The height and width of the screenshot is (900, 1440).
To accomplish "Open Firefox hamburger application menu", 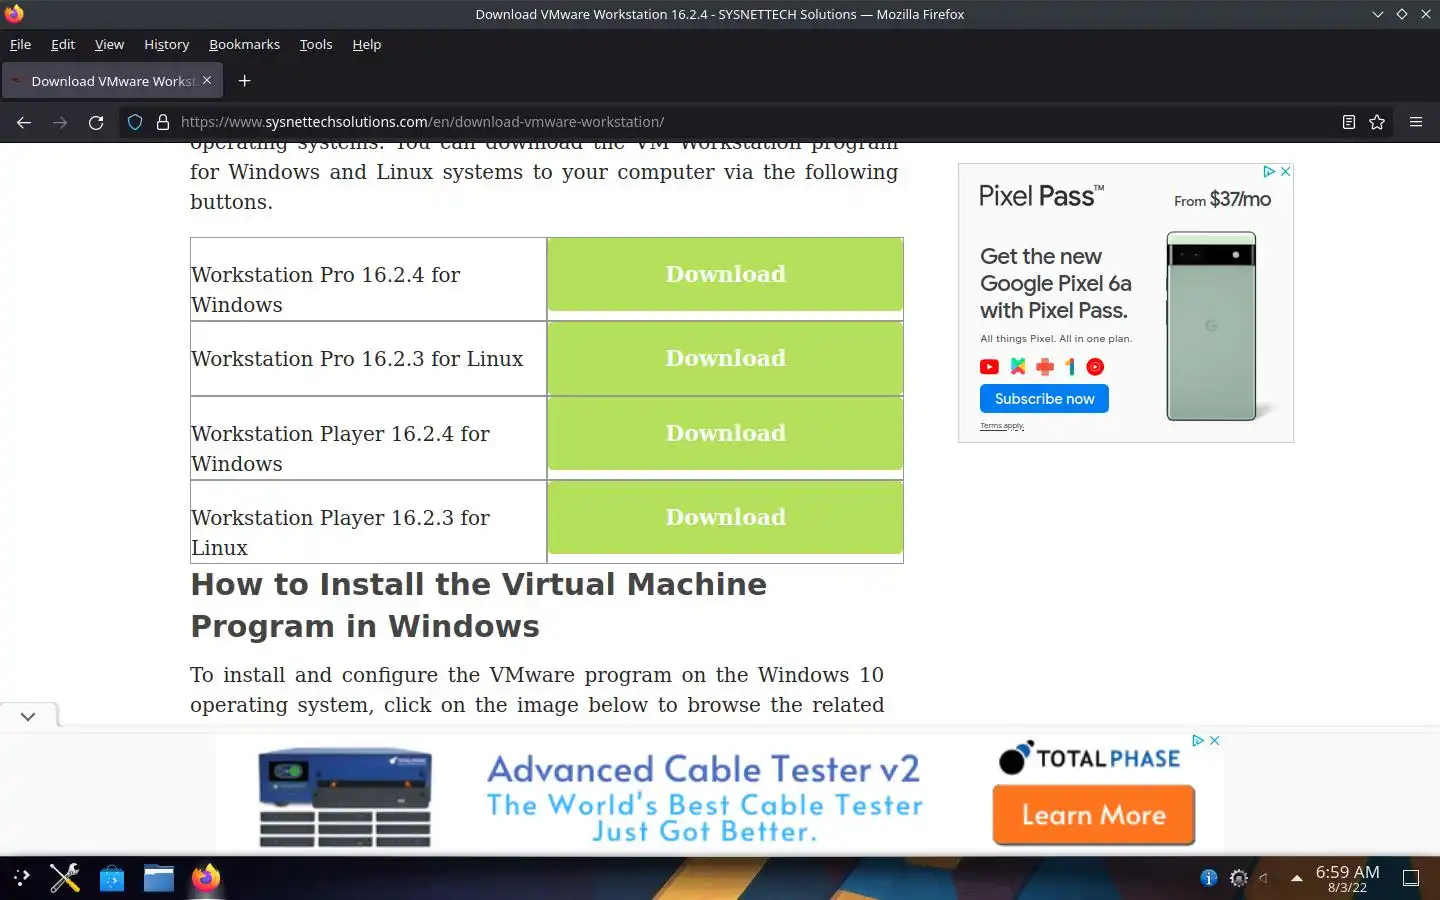I will [x=1415, y=122].
